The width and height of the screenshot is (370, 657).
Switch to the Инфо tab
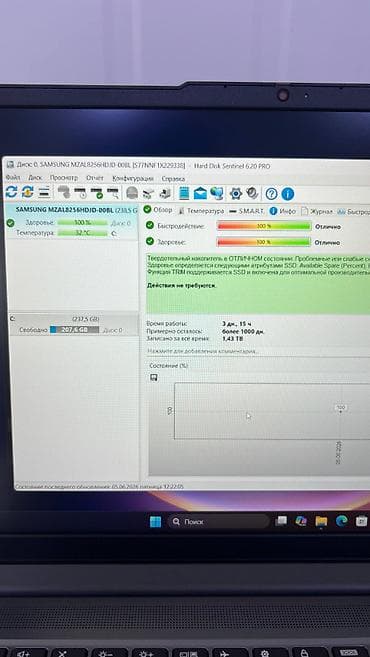(x=283, y=211)
